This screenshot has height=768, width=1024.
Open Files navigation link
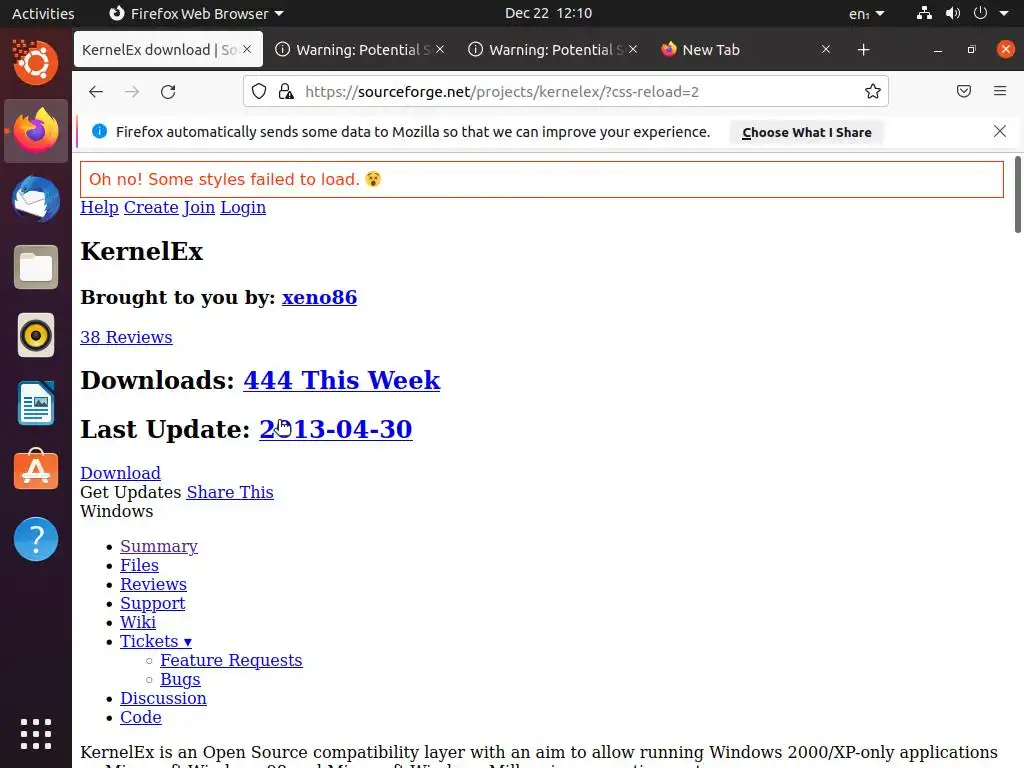tap(139, 565)
